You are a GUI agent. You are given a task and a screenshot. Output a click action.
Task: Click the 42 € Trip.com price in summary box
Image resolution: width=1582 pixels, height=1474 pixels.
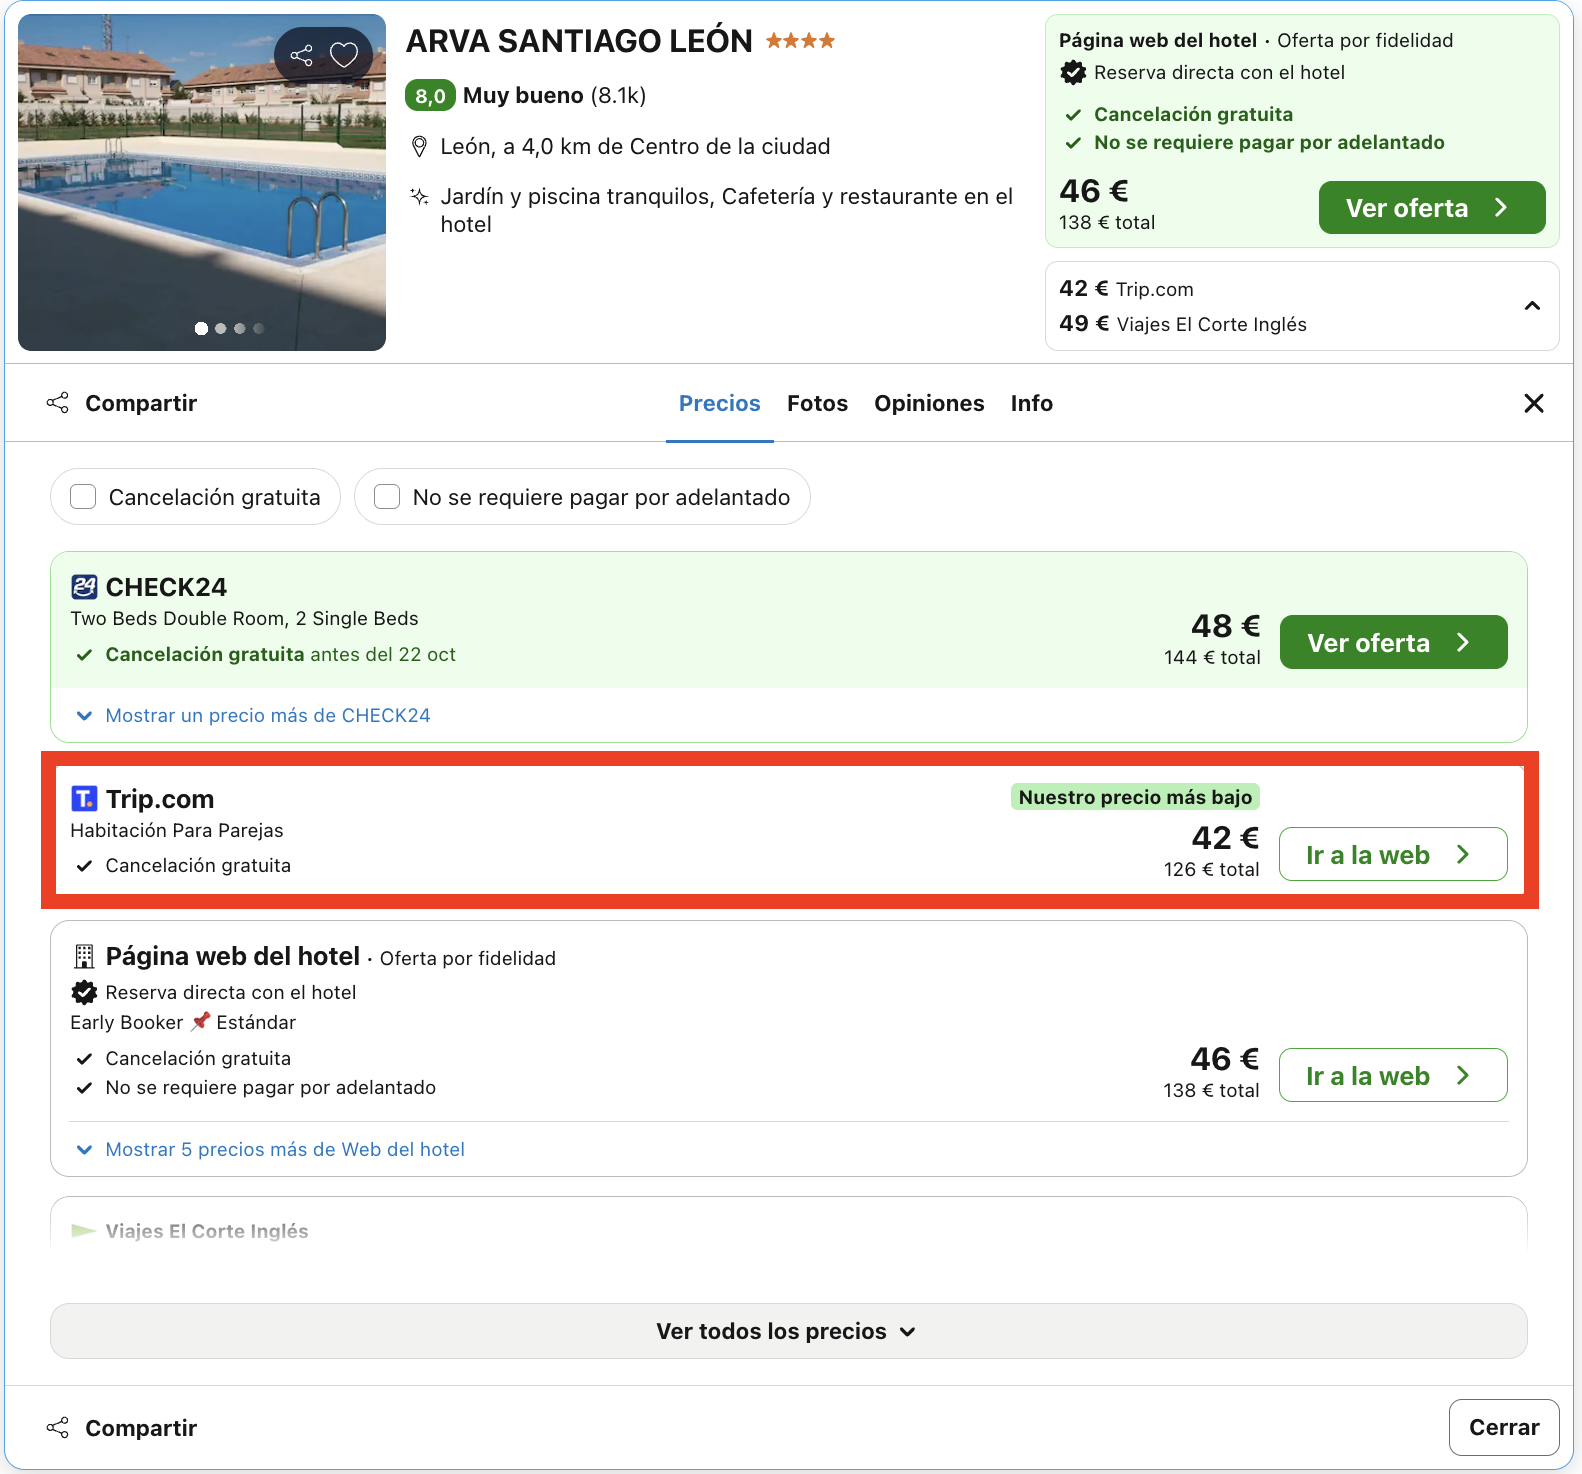(1126, 289)
